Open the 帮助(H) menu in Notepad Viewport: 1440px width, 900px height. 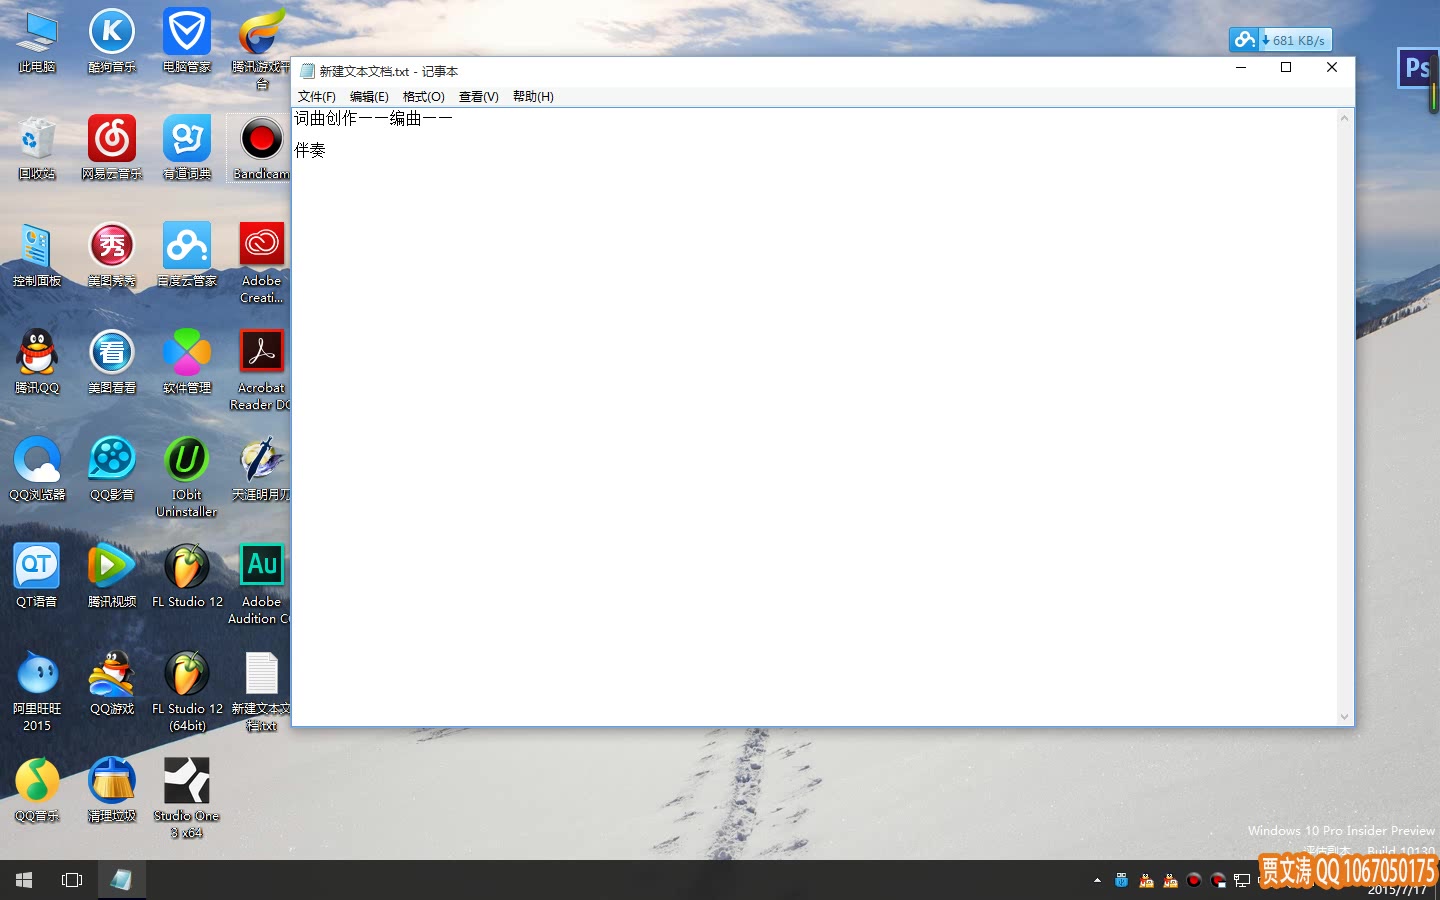[x=533, y=96]
